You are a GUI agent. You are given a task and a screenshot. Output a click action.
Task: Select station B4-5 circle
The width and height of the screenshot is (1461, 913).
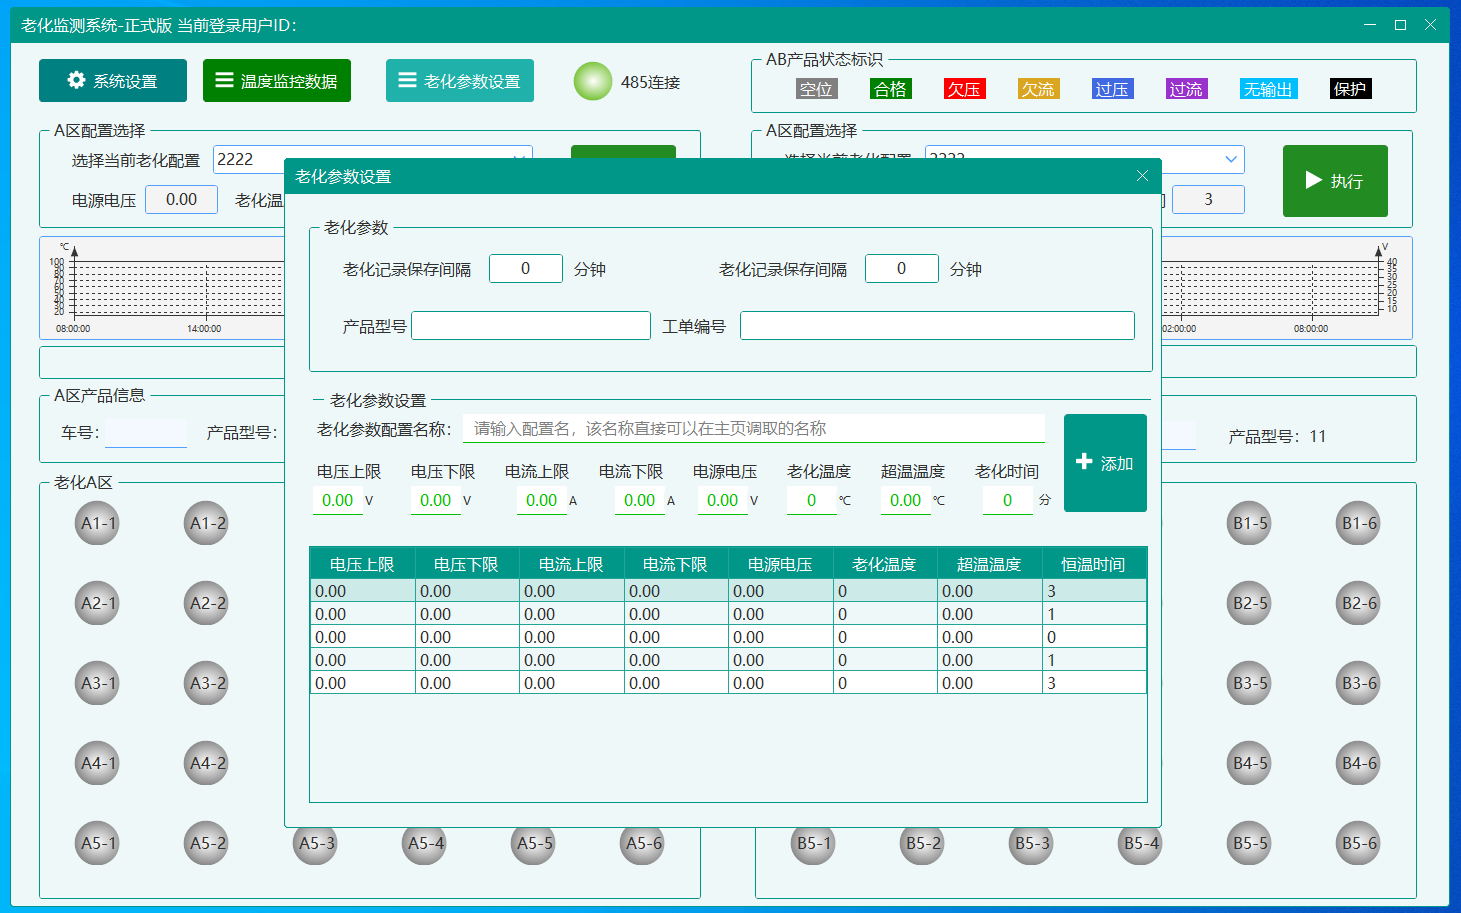click(x=1250, y=763)
